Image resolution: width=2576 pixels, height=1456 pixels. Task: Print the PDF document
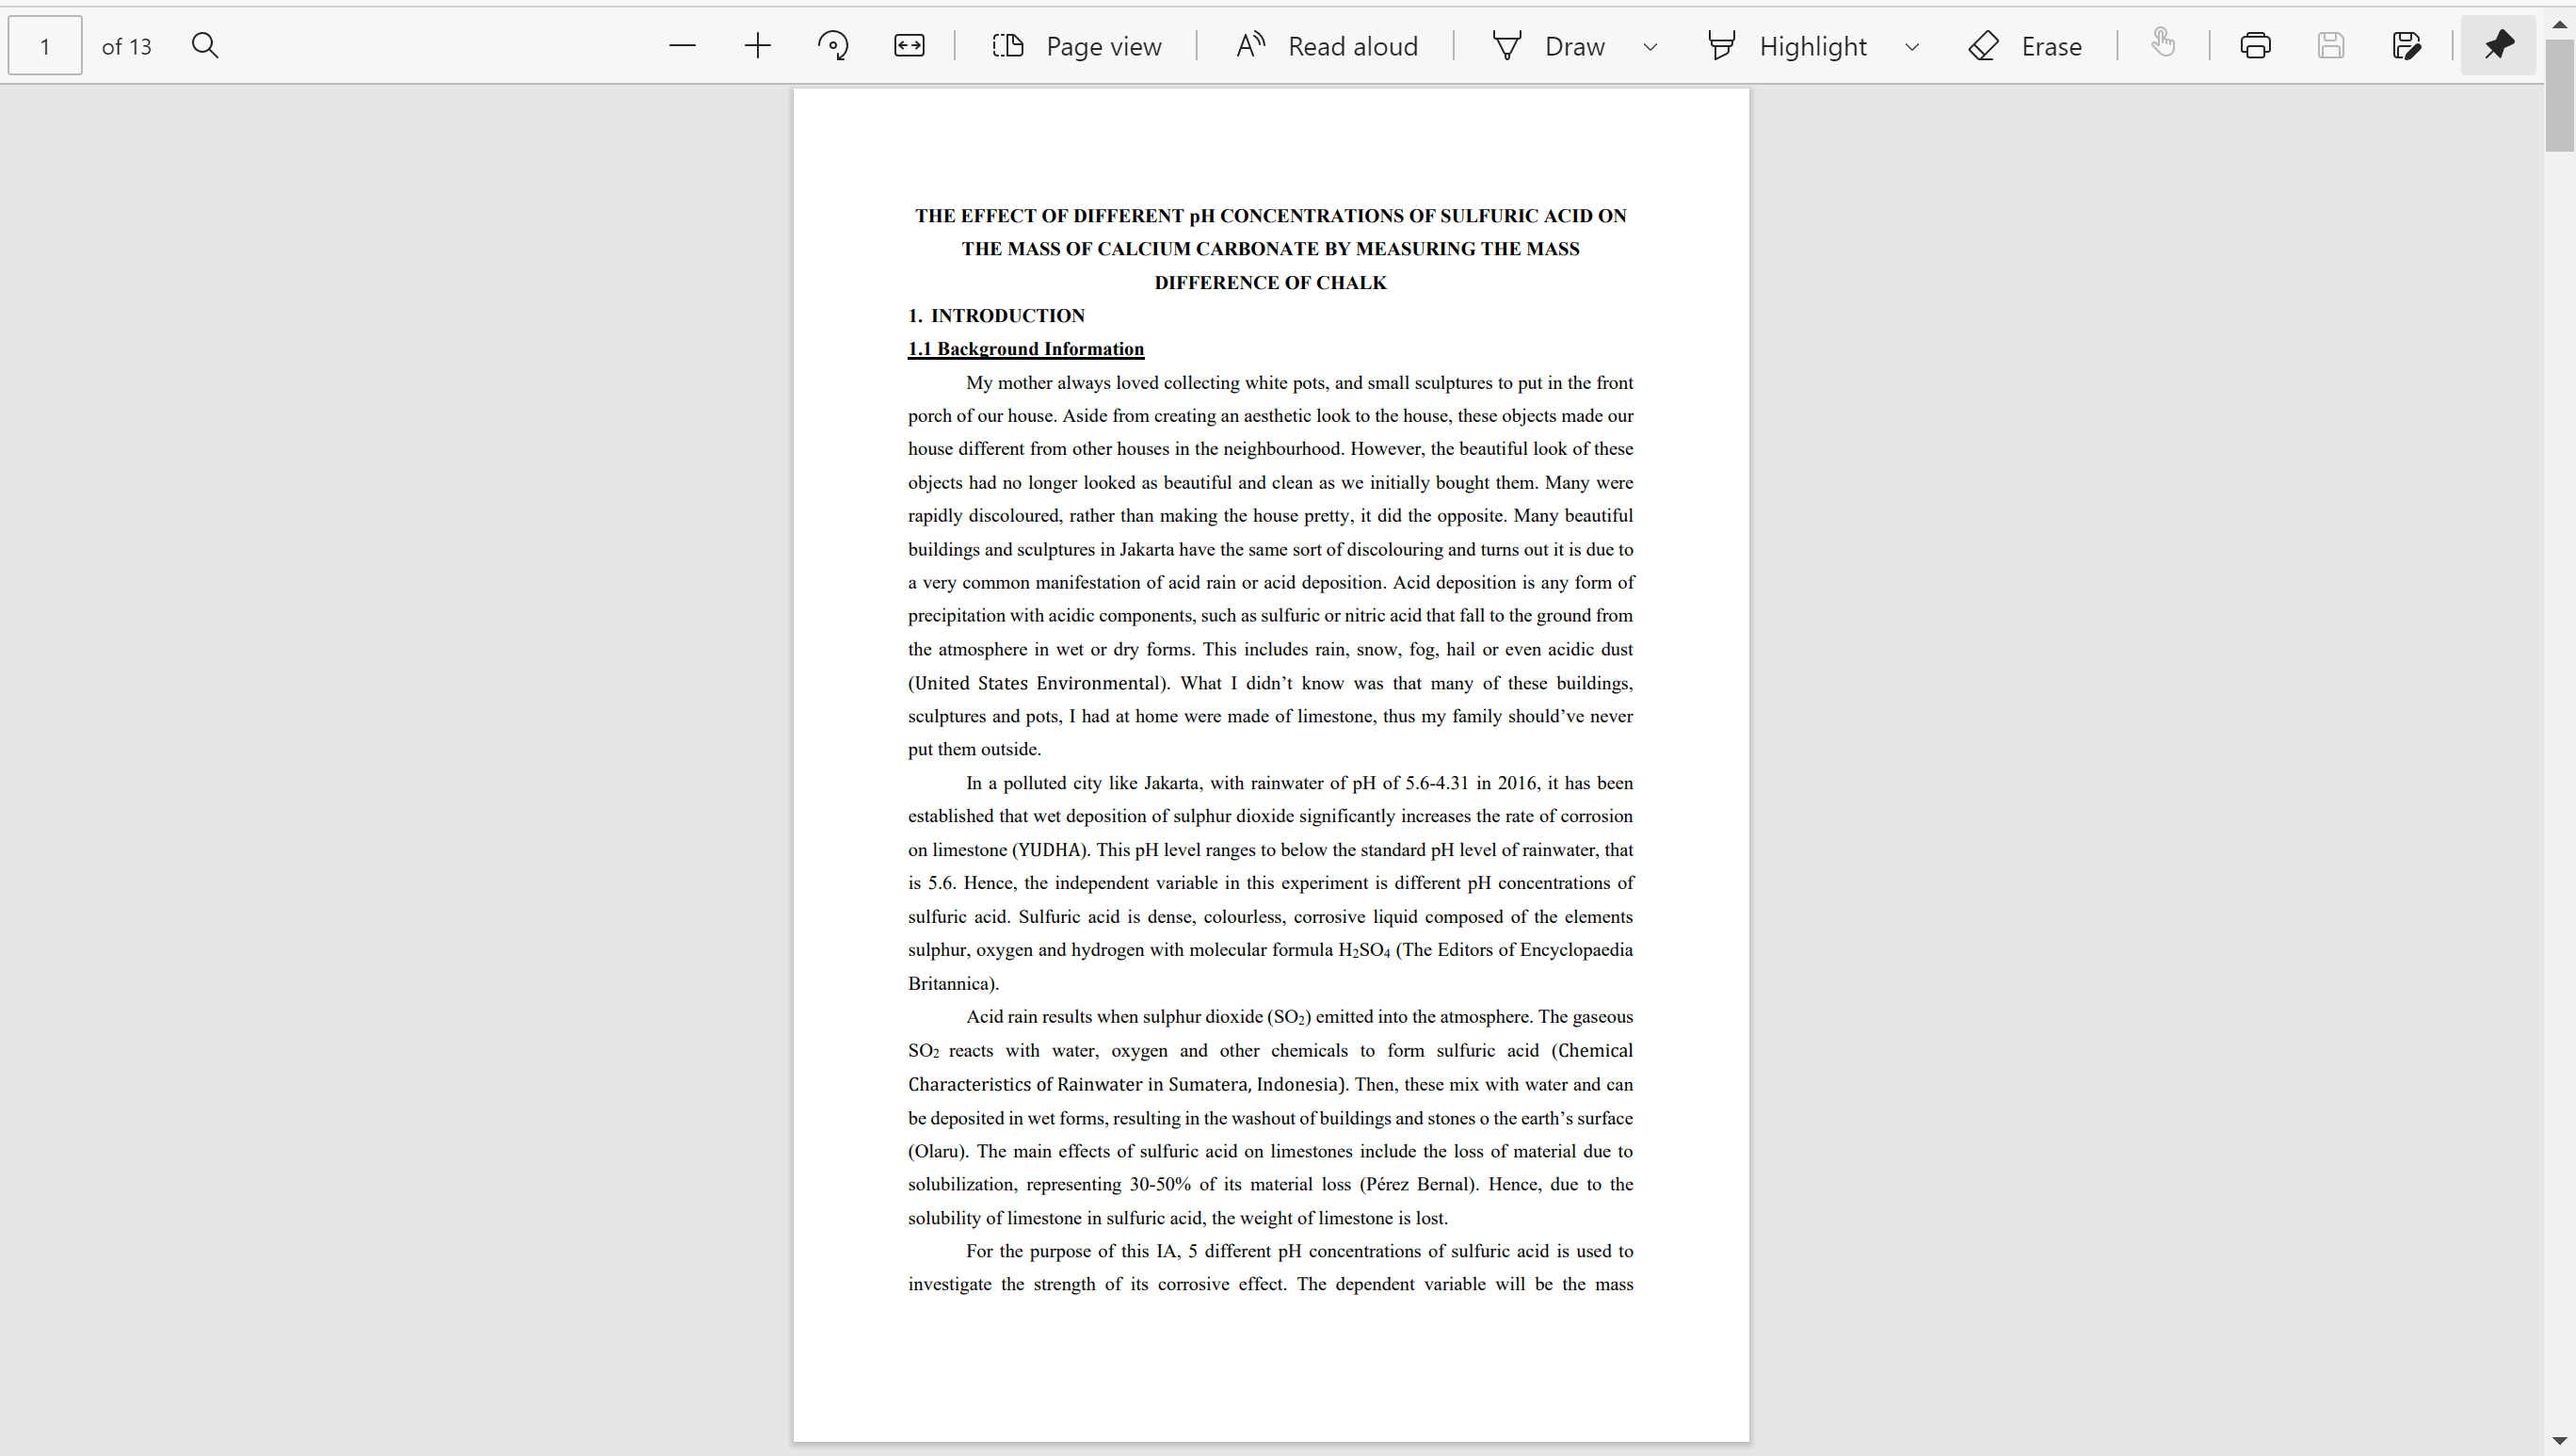[x=2255, y=46]
